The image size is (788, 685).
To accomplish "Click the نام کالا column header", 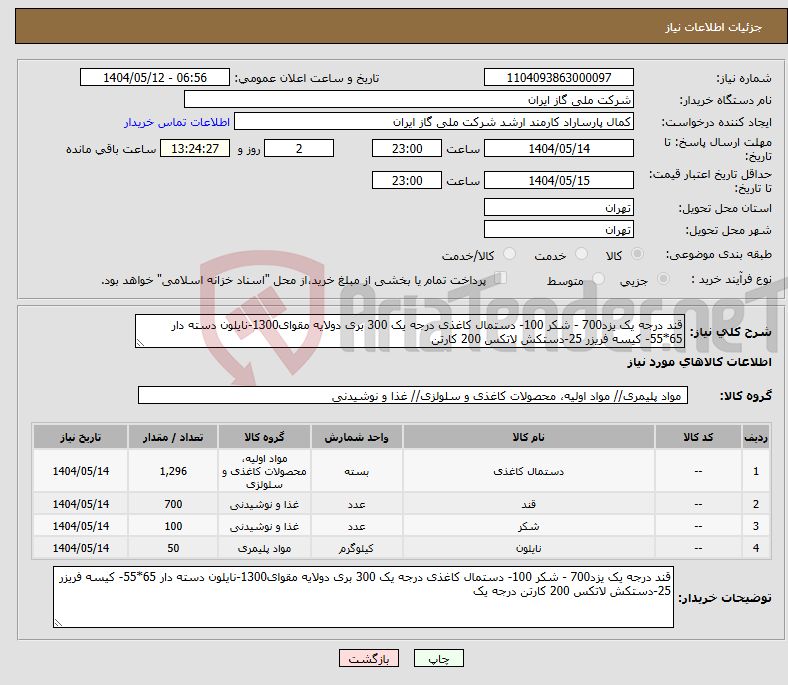I will pos(529,437).
